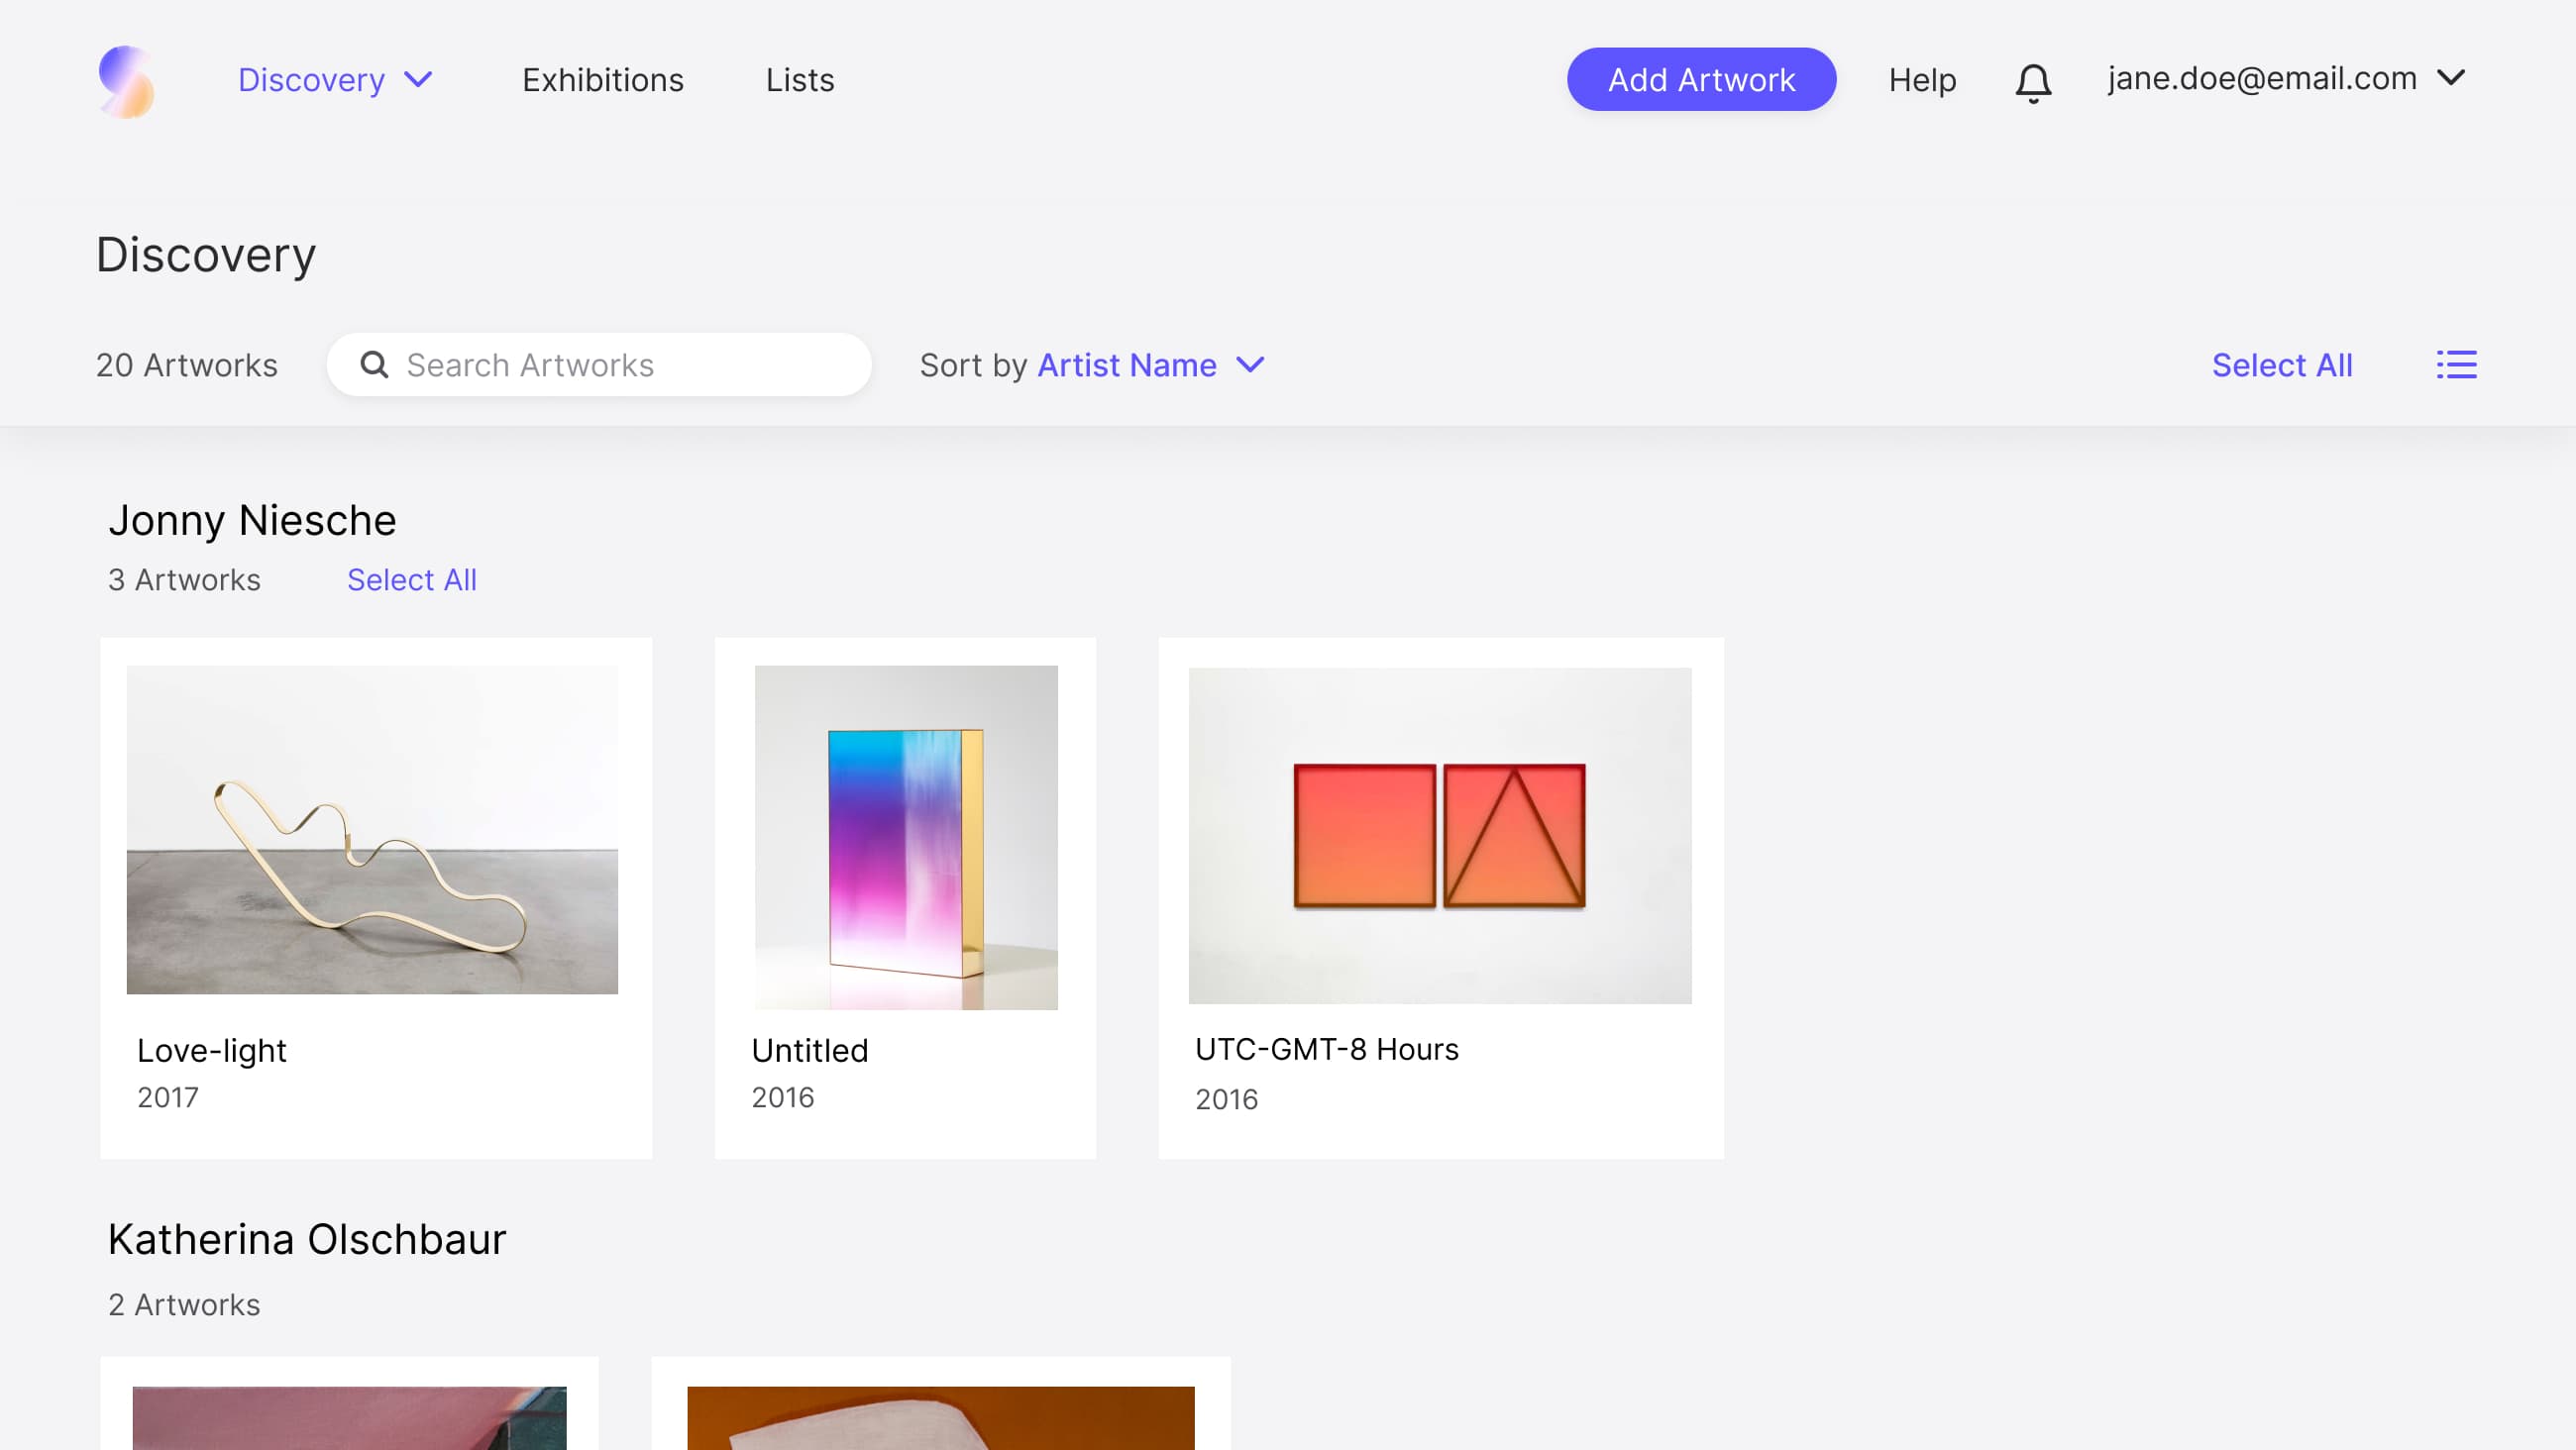Open second Katherina Olschbaur orange artwork thumbnail
The width and height of the screenshot is (2576, 1450).
pos(941,1418)
